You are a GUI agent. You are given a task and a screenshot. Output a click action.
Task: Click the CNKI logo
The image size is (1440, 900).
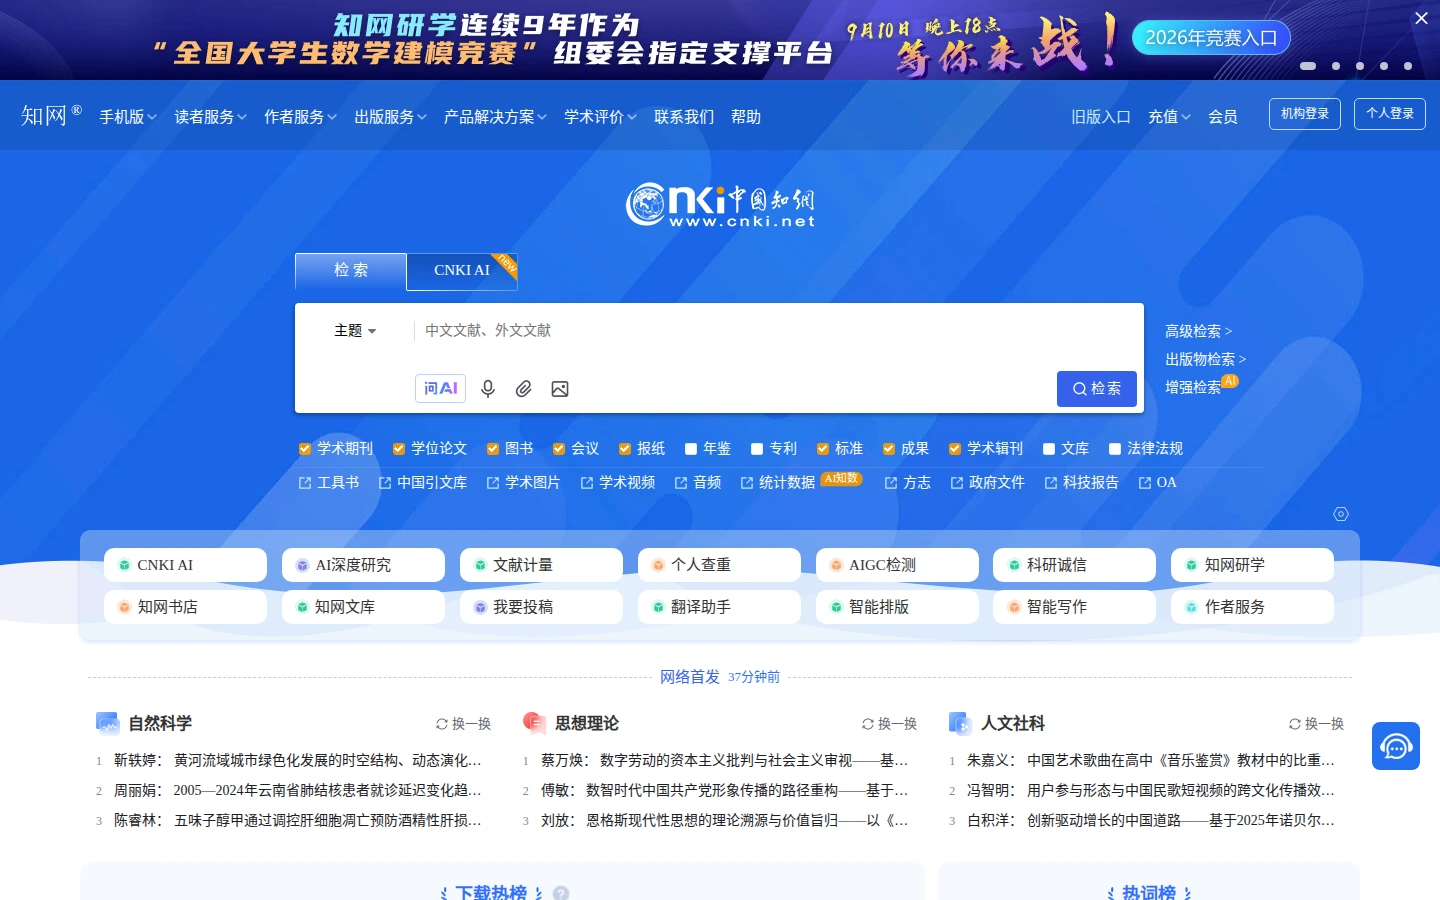click(x=720, y=205)
